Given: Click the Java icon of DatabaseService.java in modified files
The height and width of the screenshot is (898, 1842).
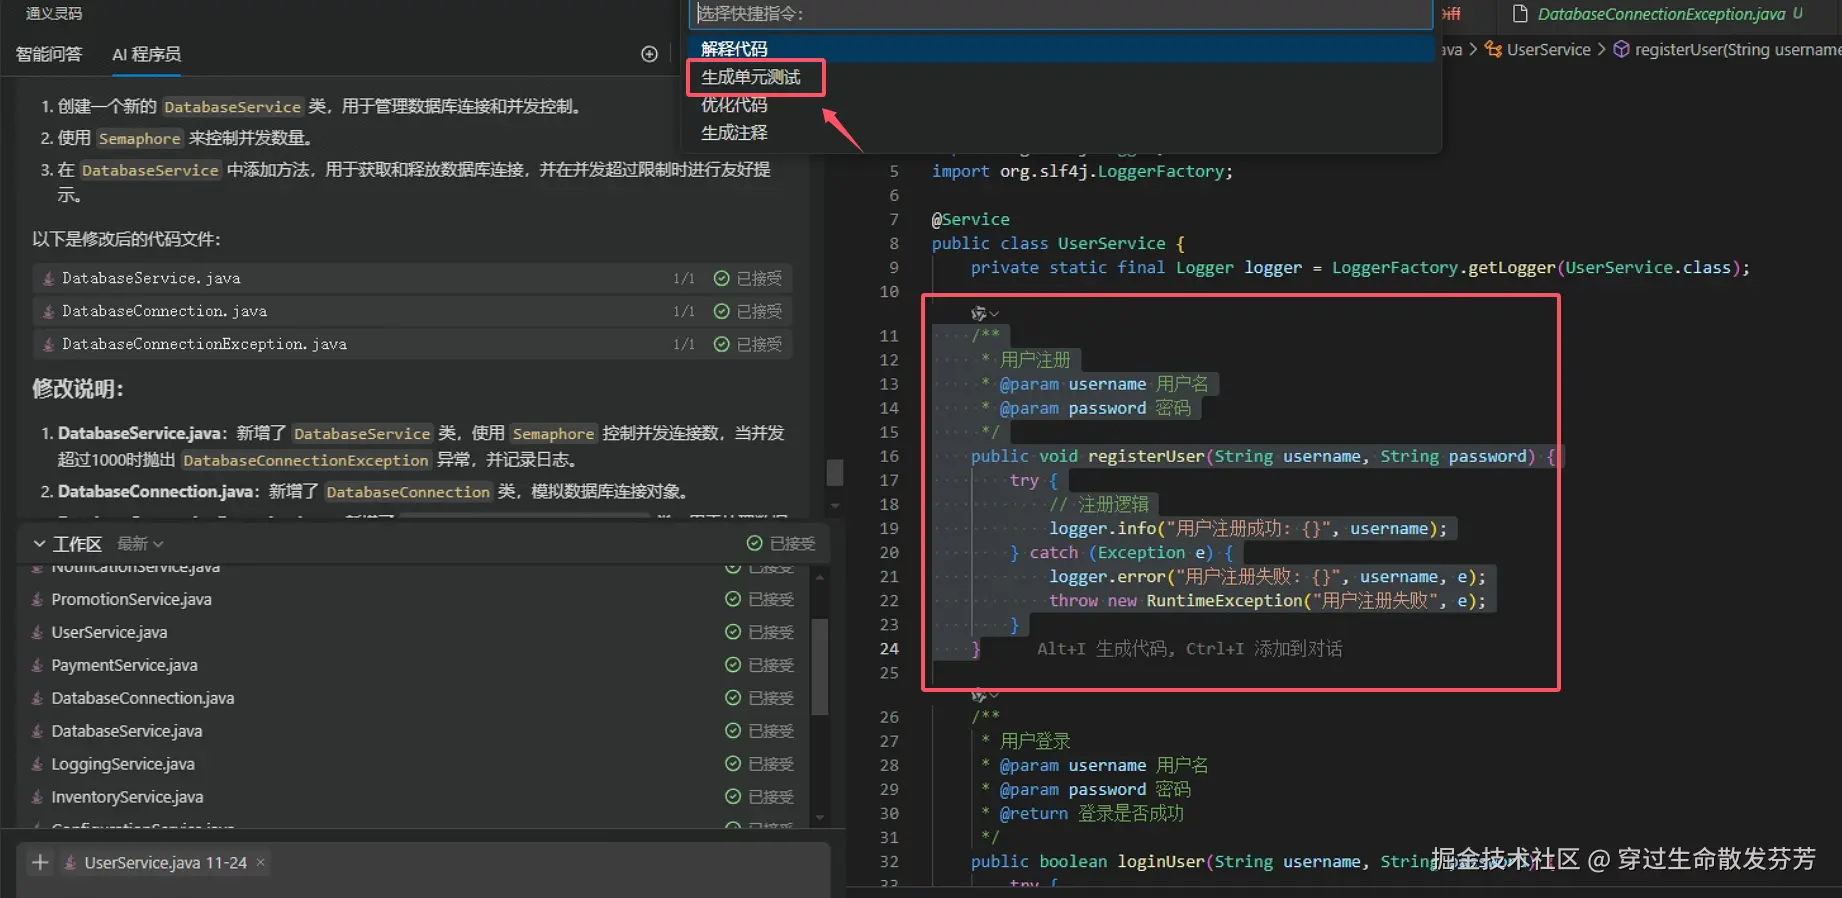Looking at the screenshot, I should (x=48, y=278).
